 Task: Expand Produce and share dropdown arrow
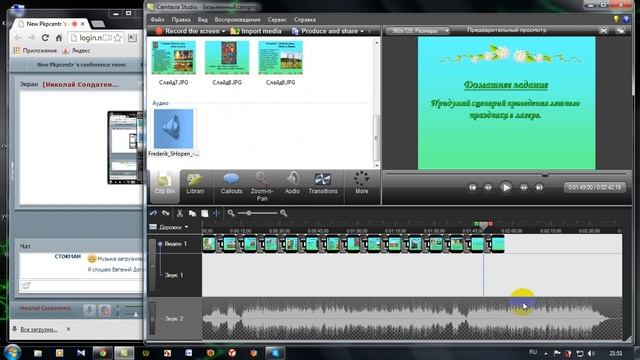[362, 31]
